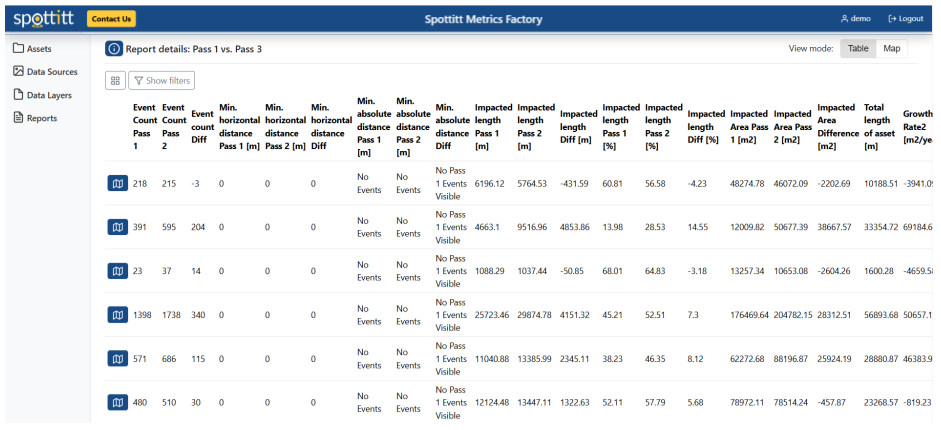The width and height of the screenshot is (941, 430).
Task: Open map for the row with 218 events
Action: [117, 183]
